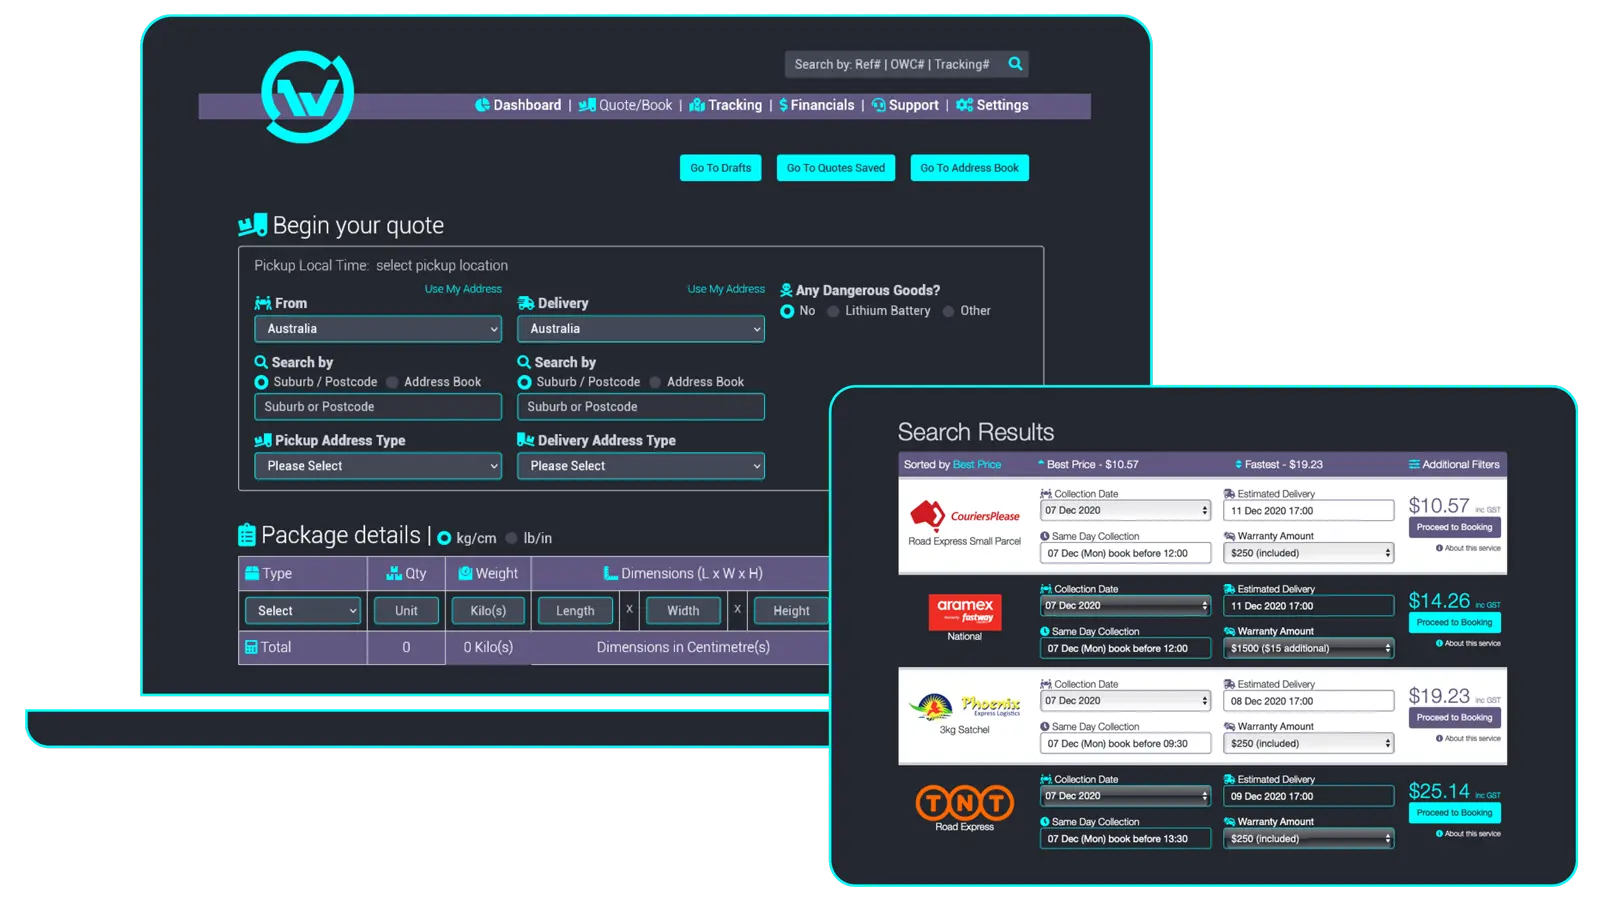
Task: Click the Additional Filters icon
Action: coord(1414,464)
